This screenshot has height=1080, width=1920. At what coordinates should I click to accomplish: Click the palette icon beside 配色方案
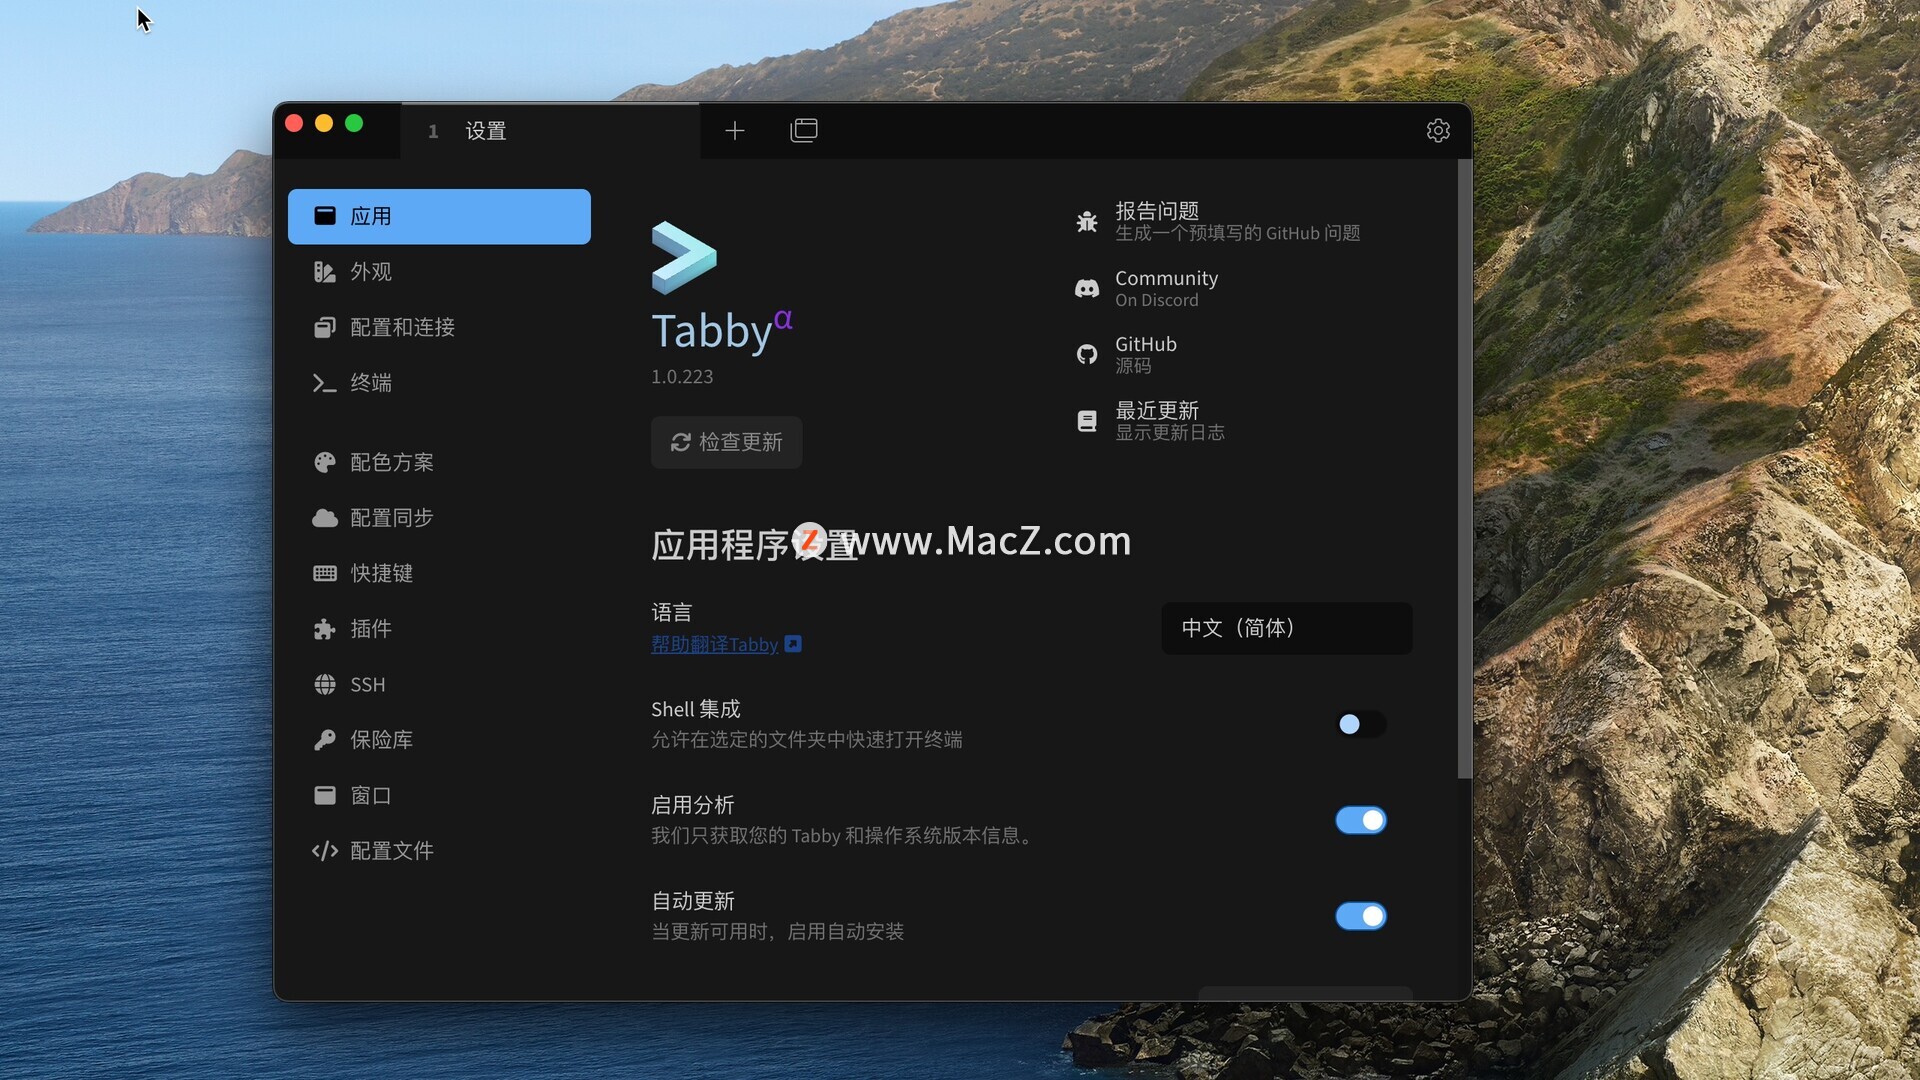point(325,463)
